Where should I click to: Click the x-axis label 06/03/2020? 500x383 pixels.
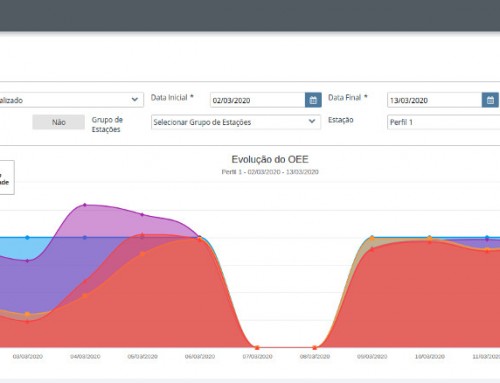(200, 356)
